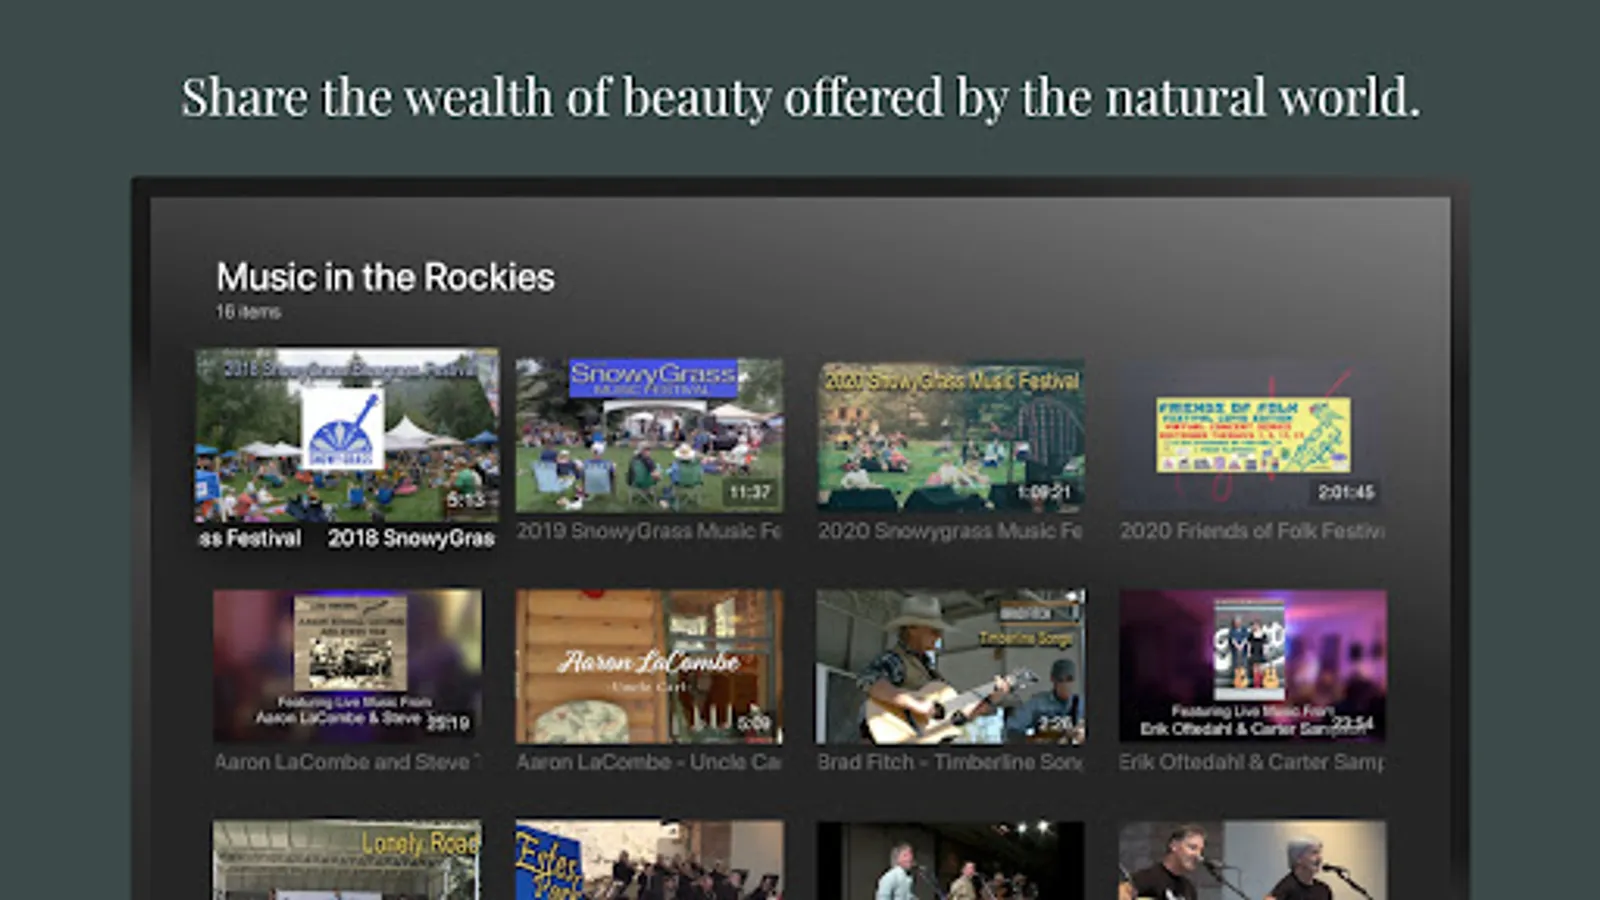Open Aaron LaCombe and Steve video thumbnail
This screenshot has height=900, width=1600.
(x=347, y=666)
